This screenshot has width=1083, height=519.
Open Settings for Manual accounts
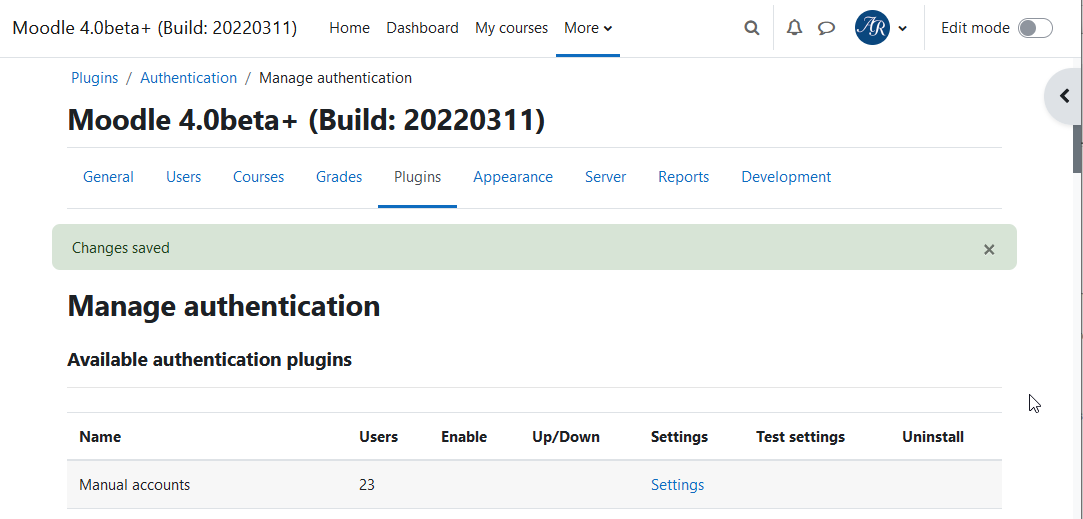[x=678, y=485]
